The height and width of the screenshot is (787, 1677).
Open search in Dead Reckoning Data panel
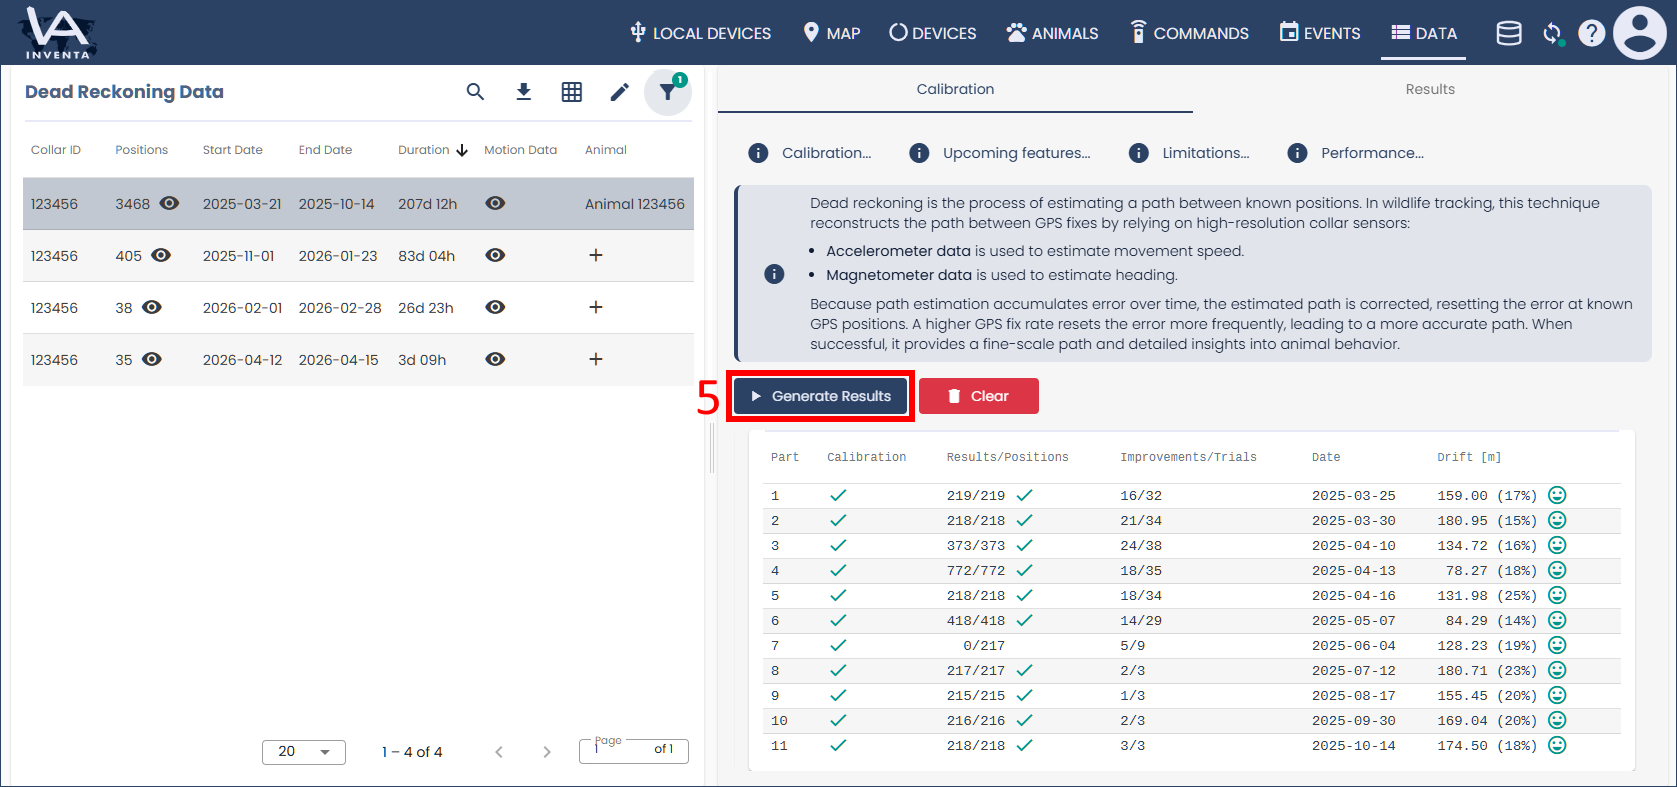tap(475, 92)
